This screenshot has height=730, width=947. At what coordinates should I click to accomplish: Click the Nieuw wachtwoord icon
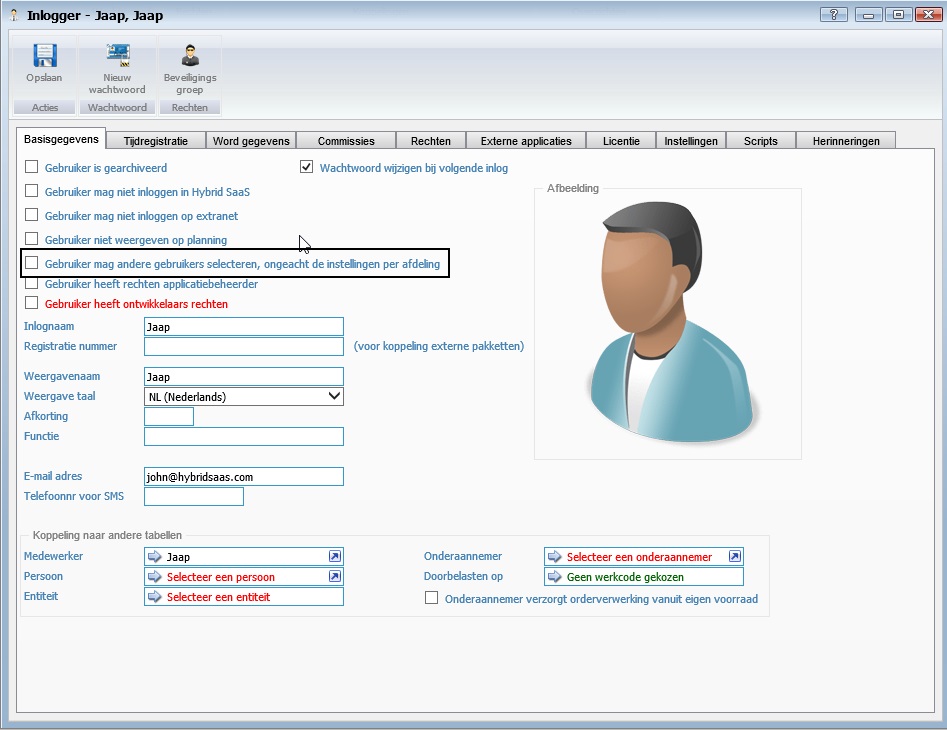pos(117,56)
